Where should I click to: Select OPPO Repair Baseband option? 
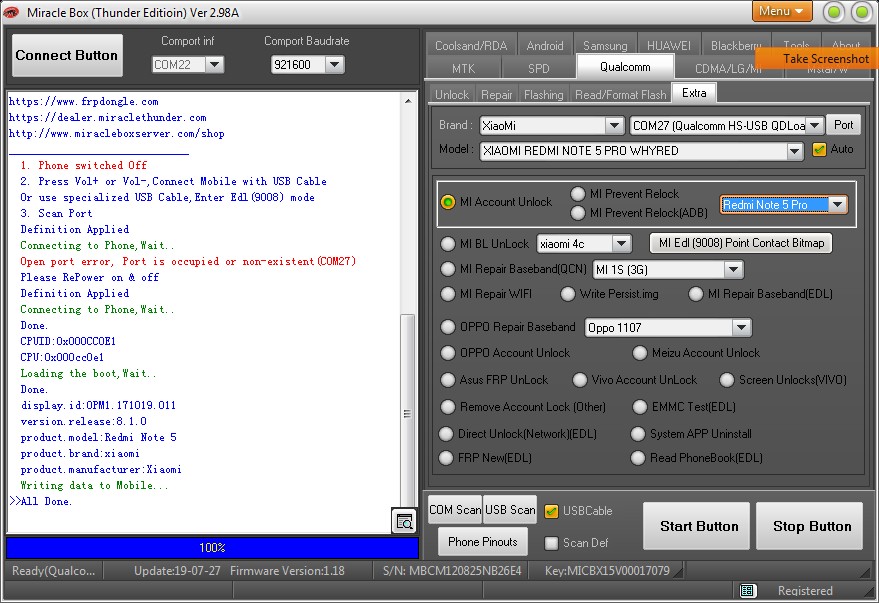448,327
